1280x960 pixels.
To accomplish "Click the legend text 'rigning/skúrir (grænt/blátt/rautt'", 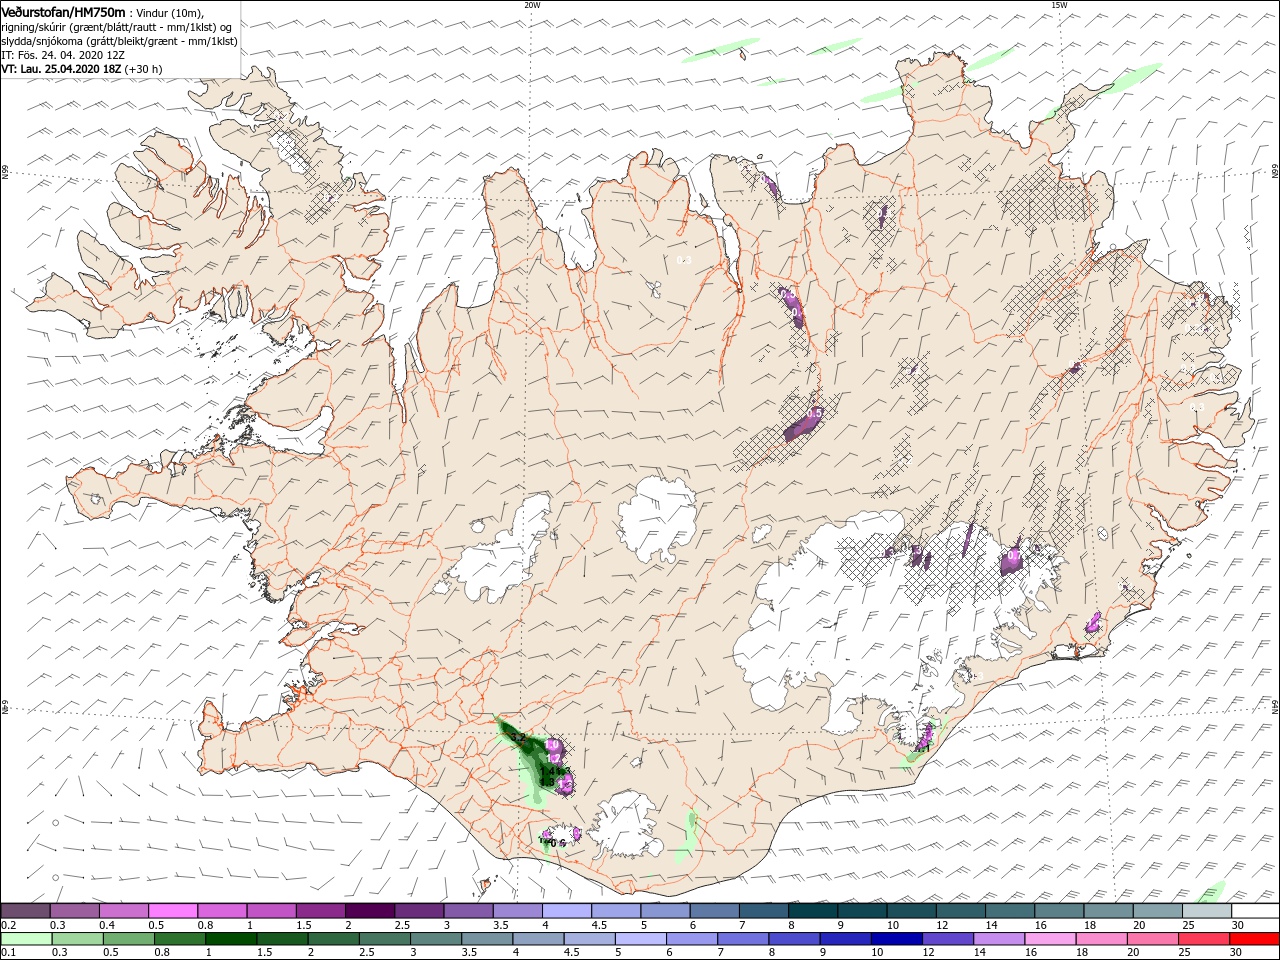I will (73, 27).
